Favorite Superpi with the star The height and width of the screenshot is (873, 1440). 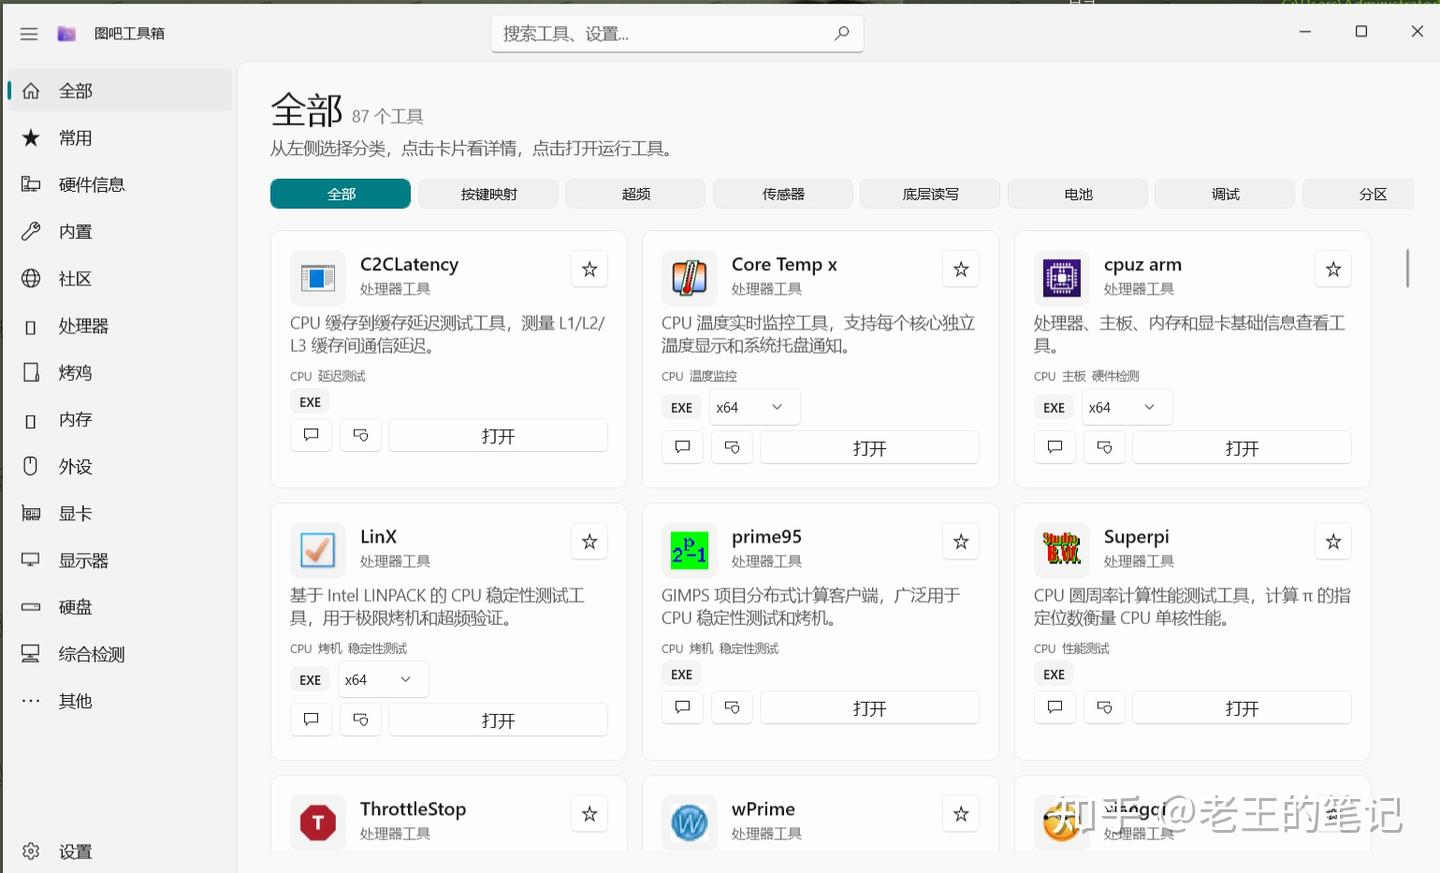point(1333,541)
